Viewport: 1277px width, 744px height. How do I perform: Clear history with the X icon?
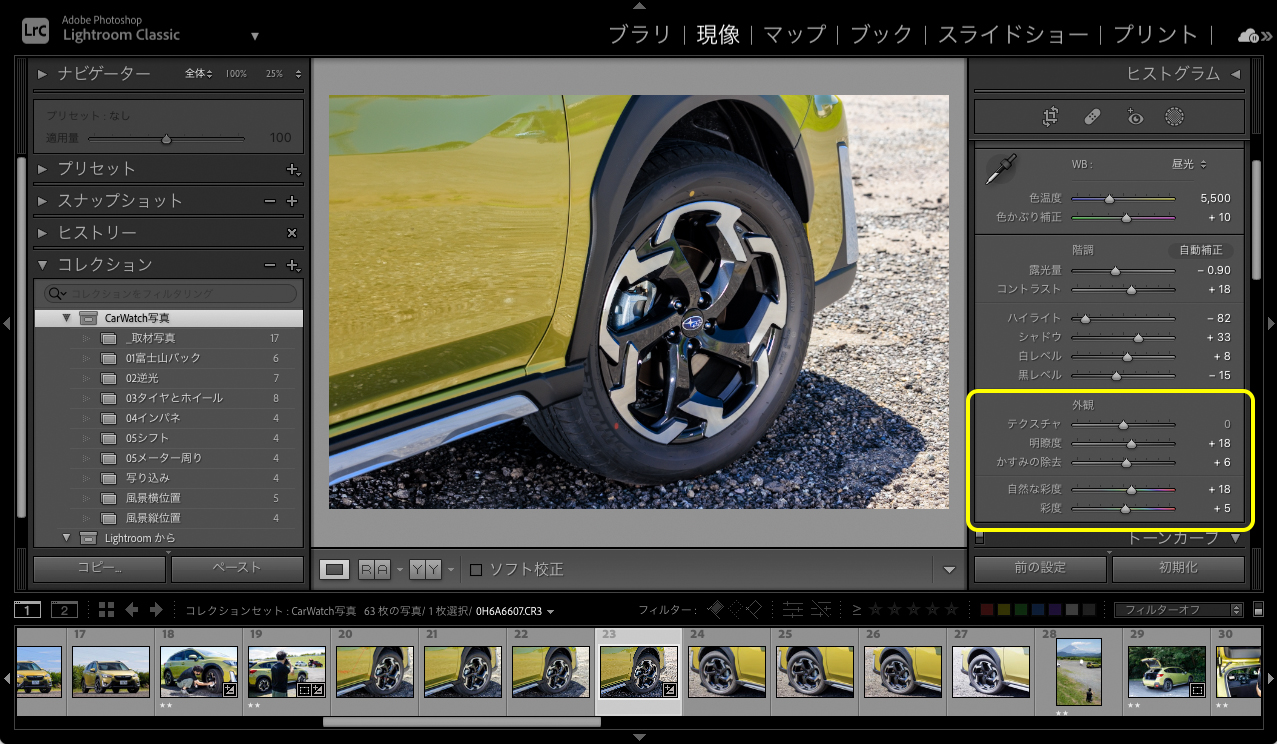292,233
